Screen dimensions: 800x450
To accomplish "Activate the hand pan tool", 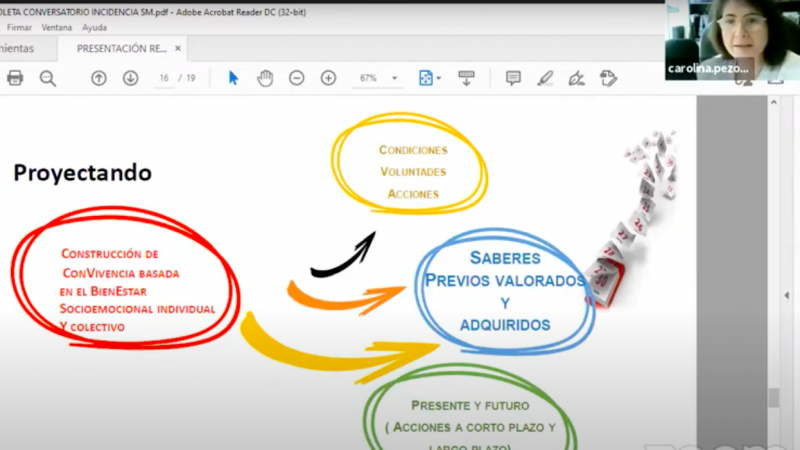I will [x=265, y=78].
